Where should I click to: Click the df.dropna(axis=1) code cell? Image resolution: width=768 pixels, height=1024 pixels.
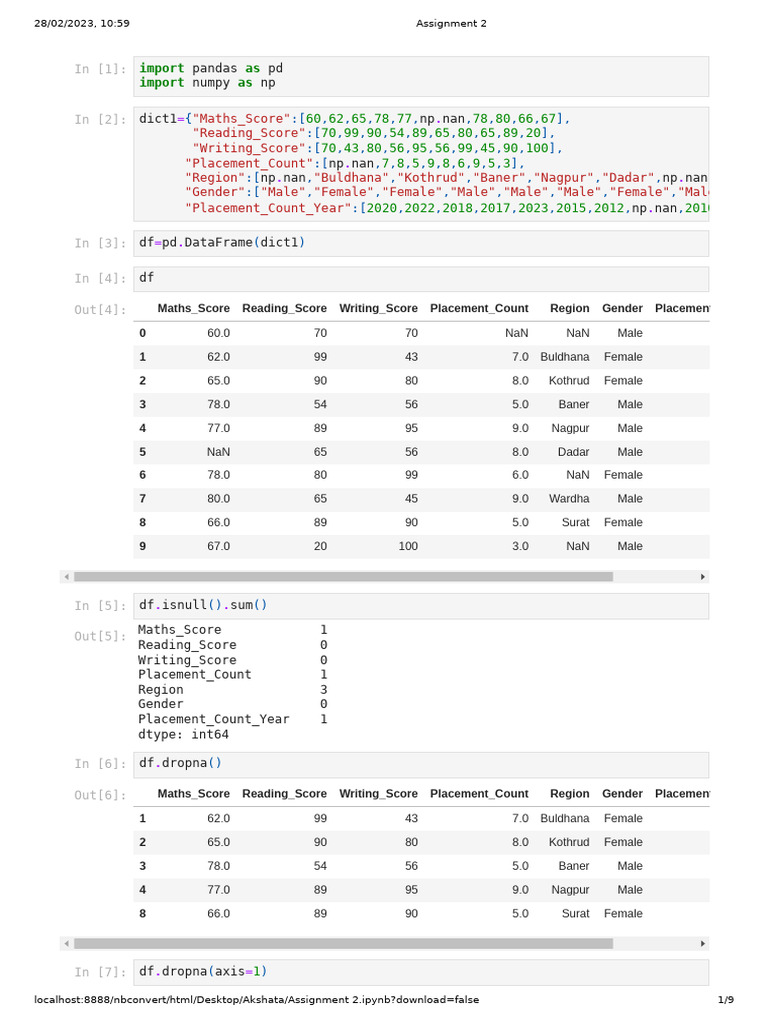(x=421, y=972)
